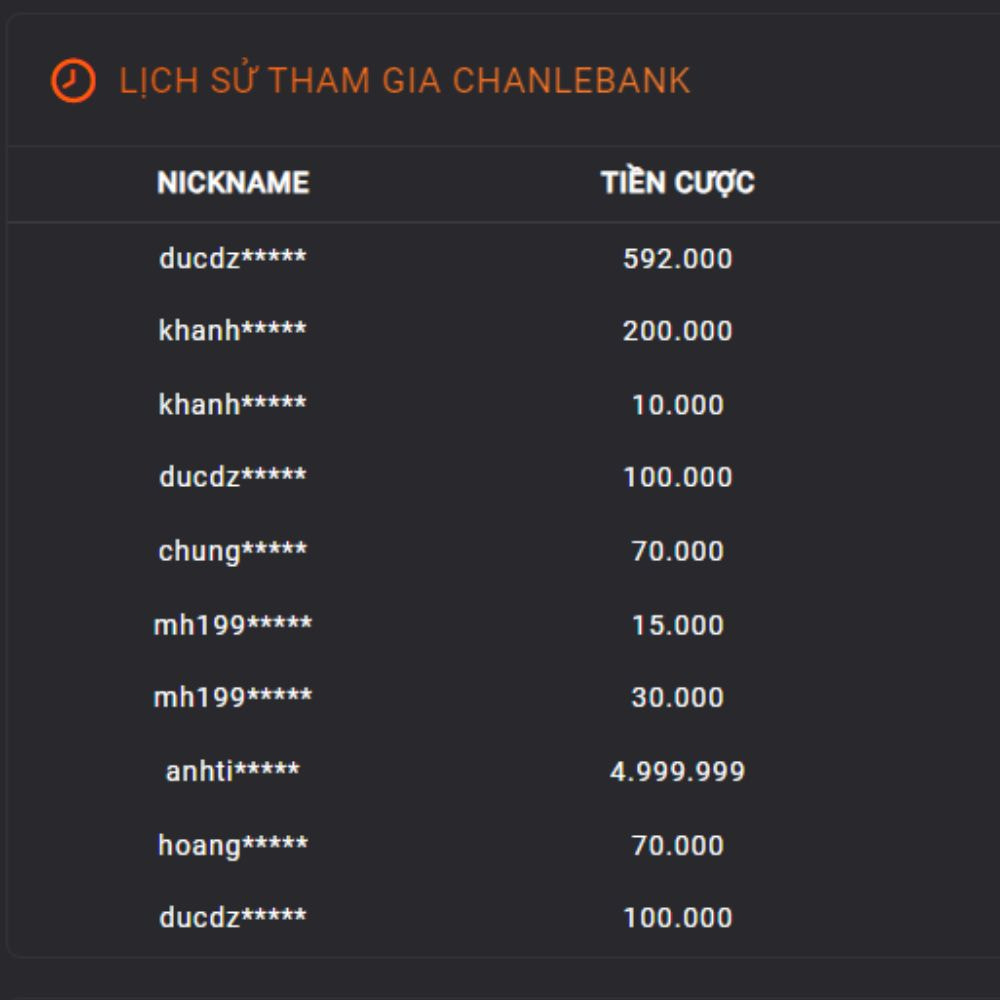Select the khanh***** nickname beside 10.000
Image resolution: width=1000 pixels, height=1000 pixels.
tap(233, 405)
